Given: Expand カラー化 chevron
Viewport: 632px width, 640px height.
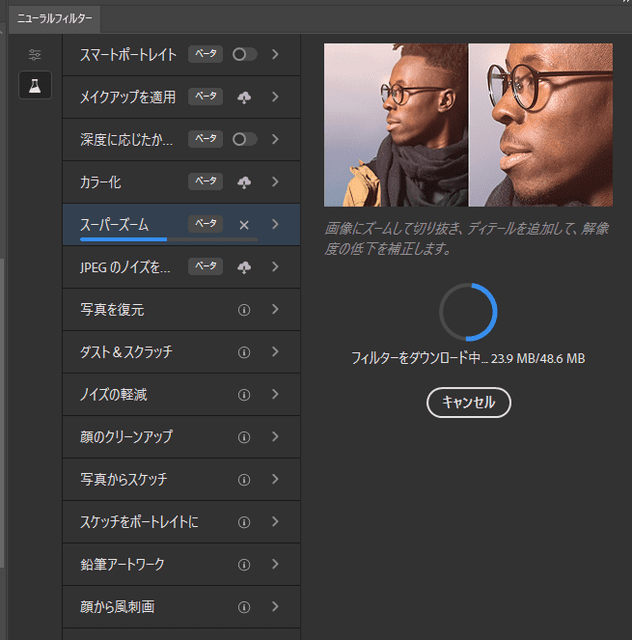Looking at the screenshot, I should tap(275, 182).
